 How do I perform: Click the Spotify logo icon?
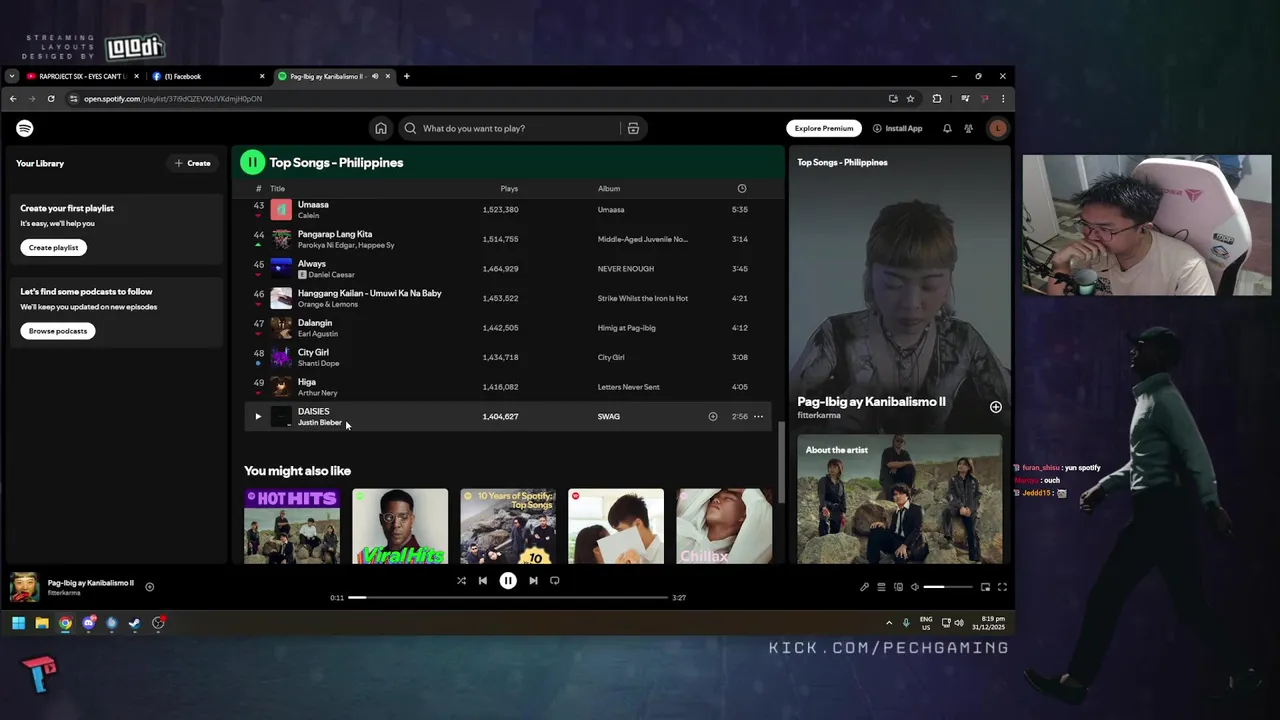tap(25, 128)
